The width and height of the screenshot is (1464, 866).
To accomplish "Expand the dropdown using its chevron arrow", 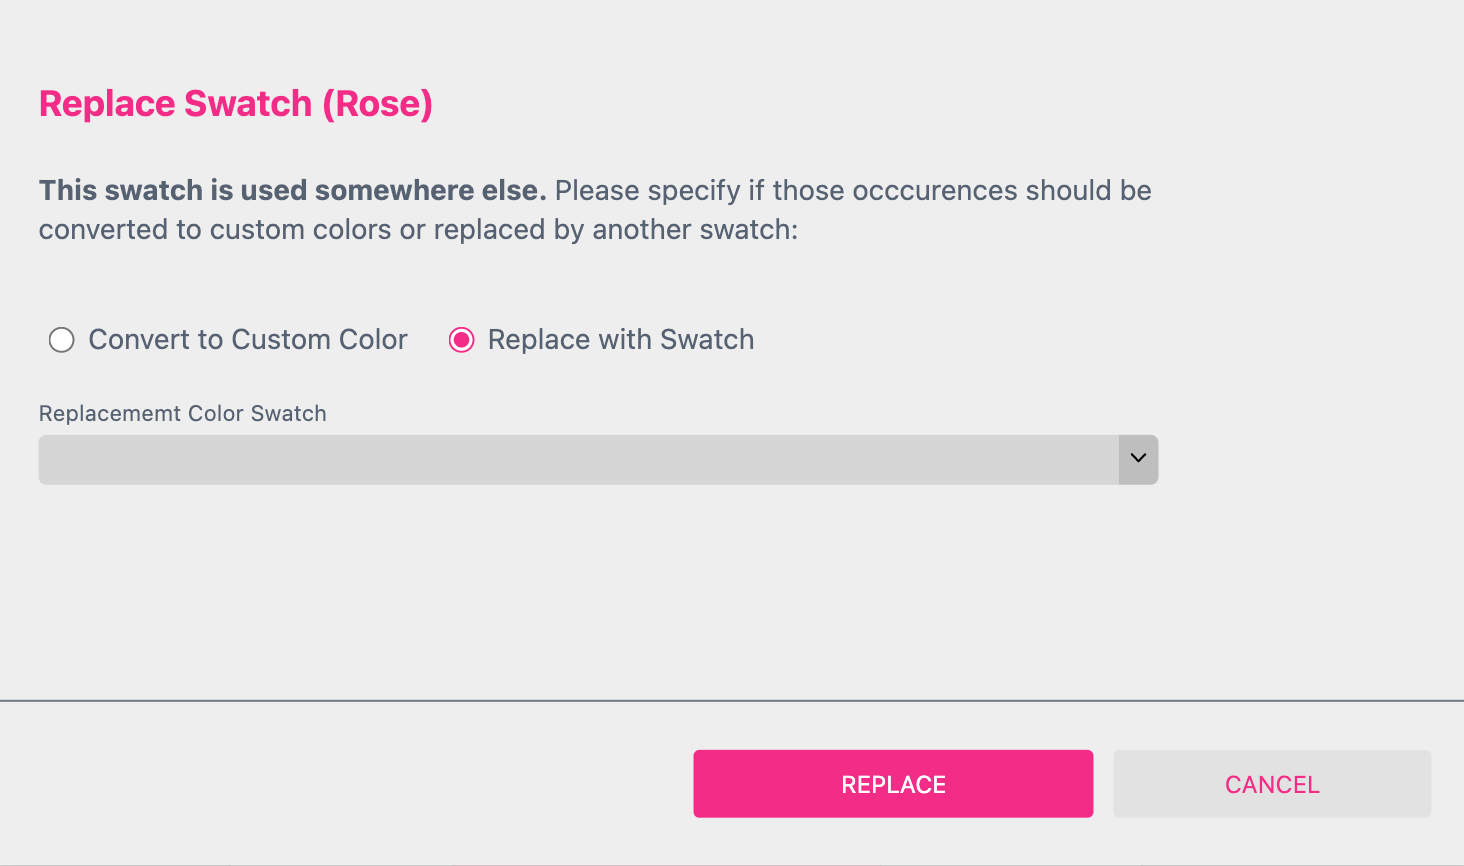I will (1138, 459).
